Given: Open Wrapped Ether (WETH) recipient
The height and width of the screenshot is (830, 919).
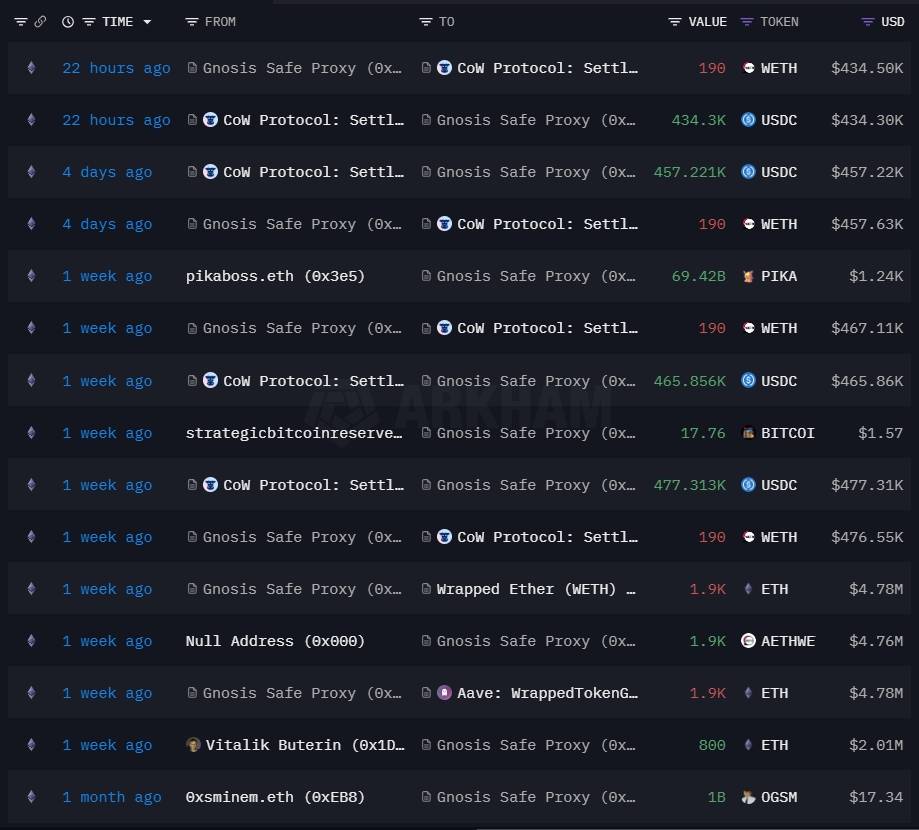Looking at the screenshot, I should 536,589.
